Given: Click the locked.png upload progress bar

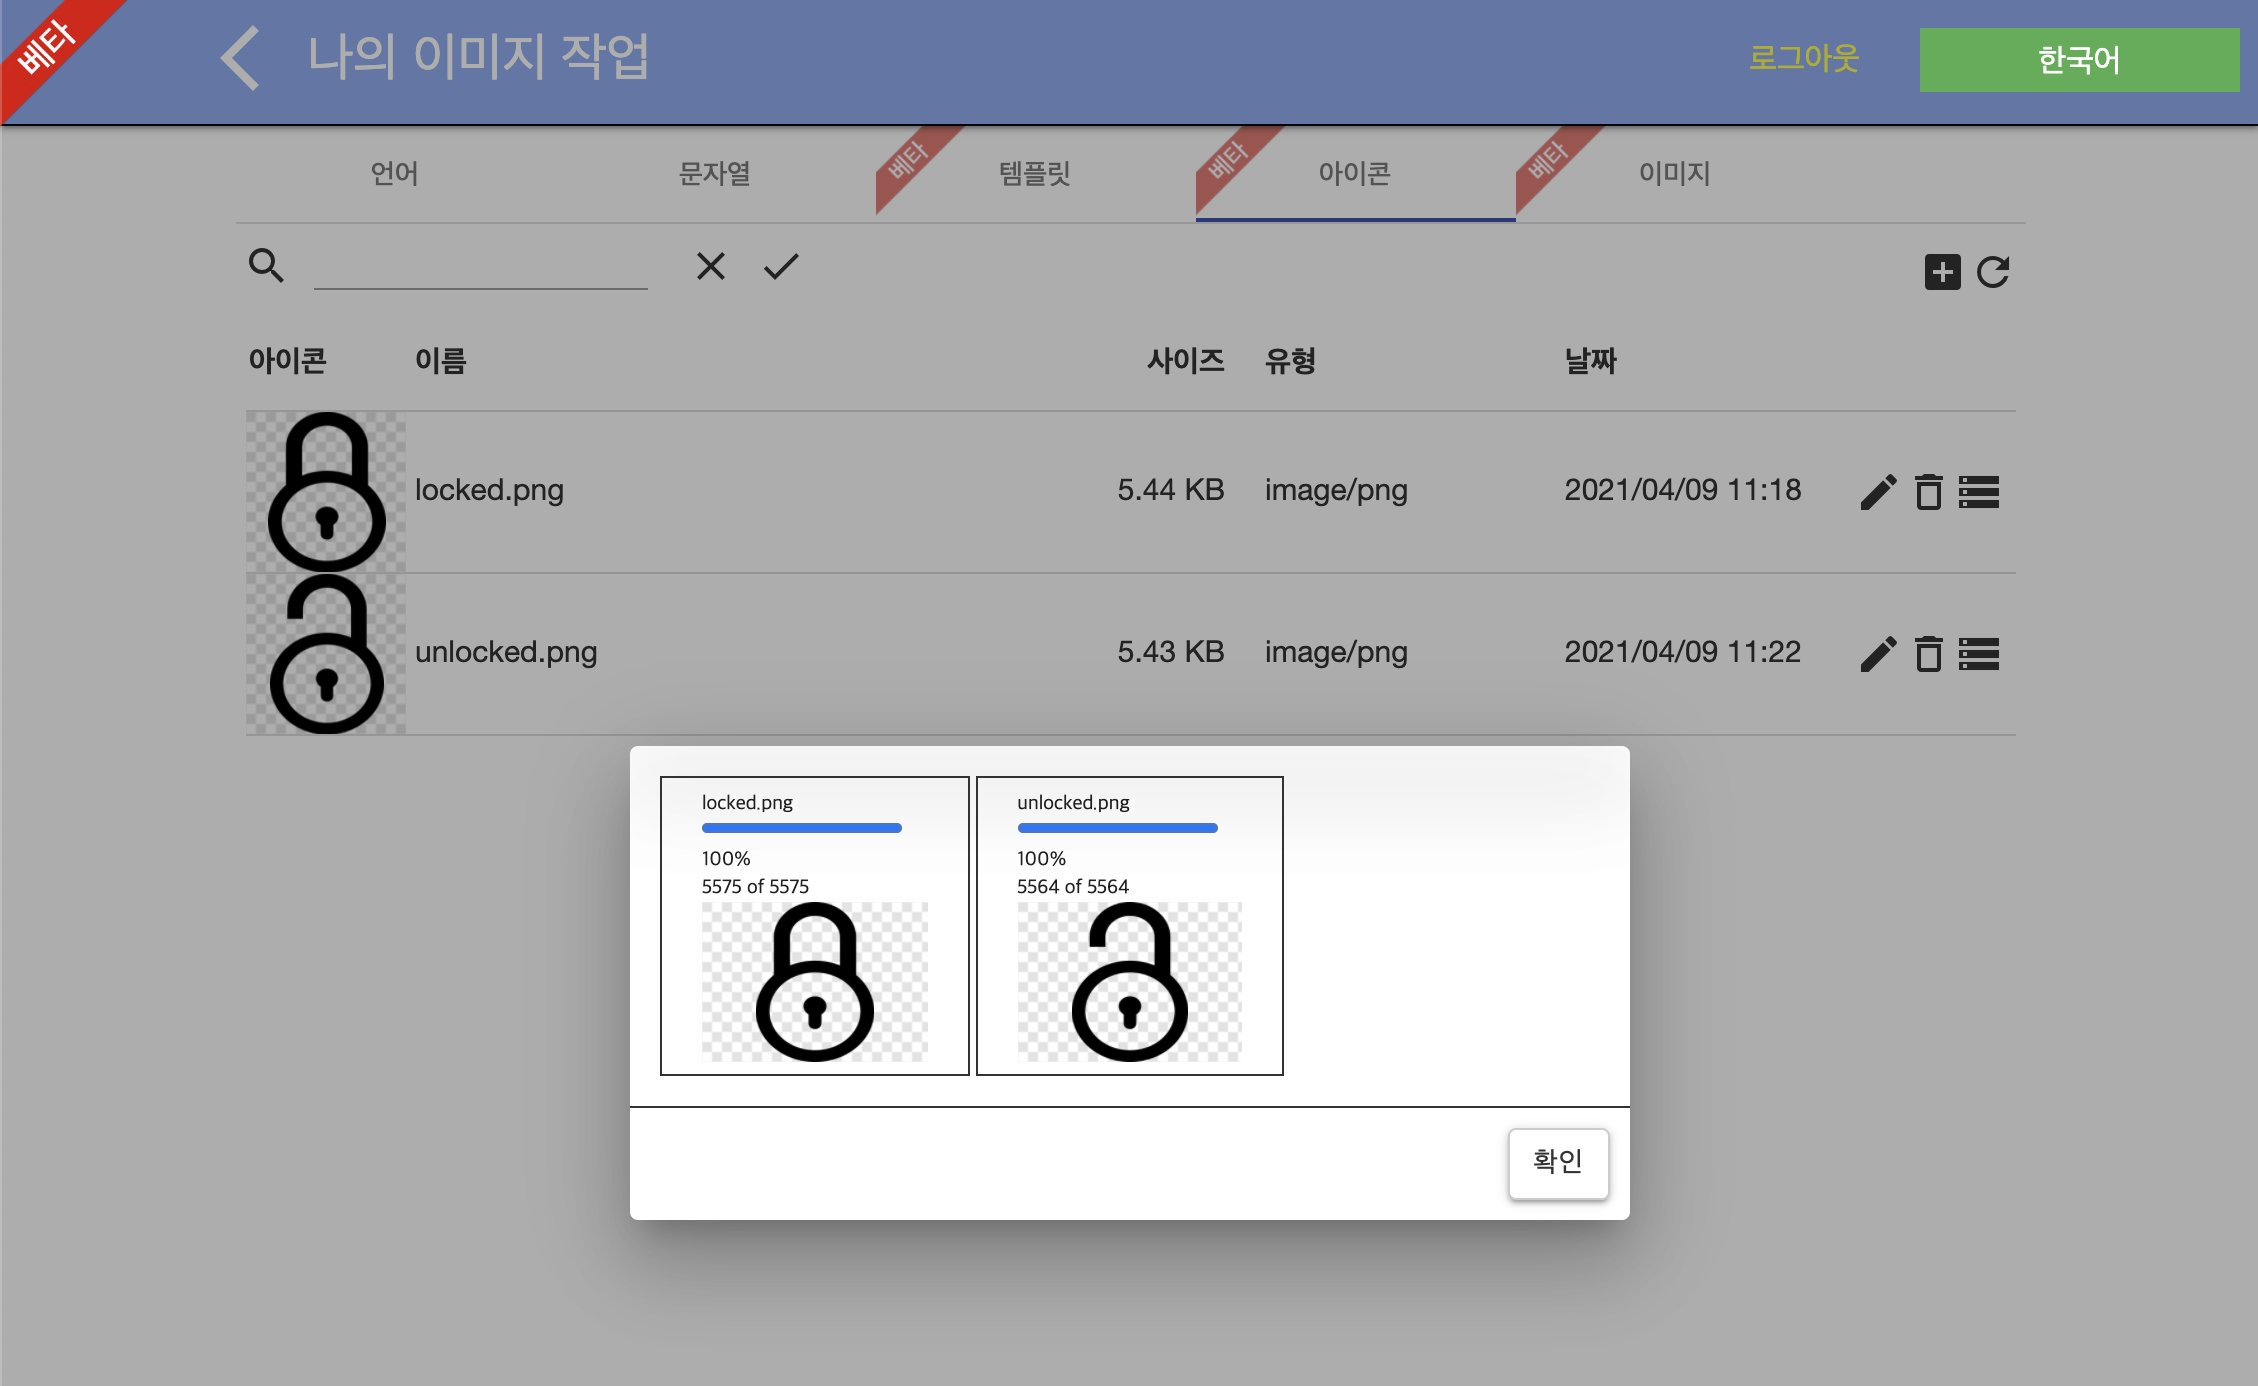Looking at the screenshot, I should point(801,828).
